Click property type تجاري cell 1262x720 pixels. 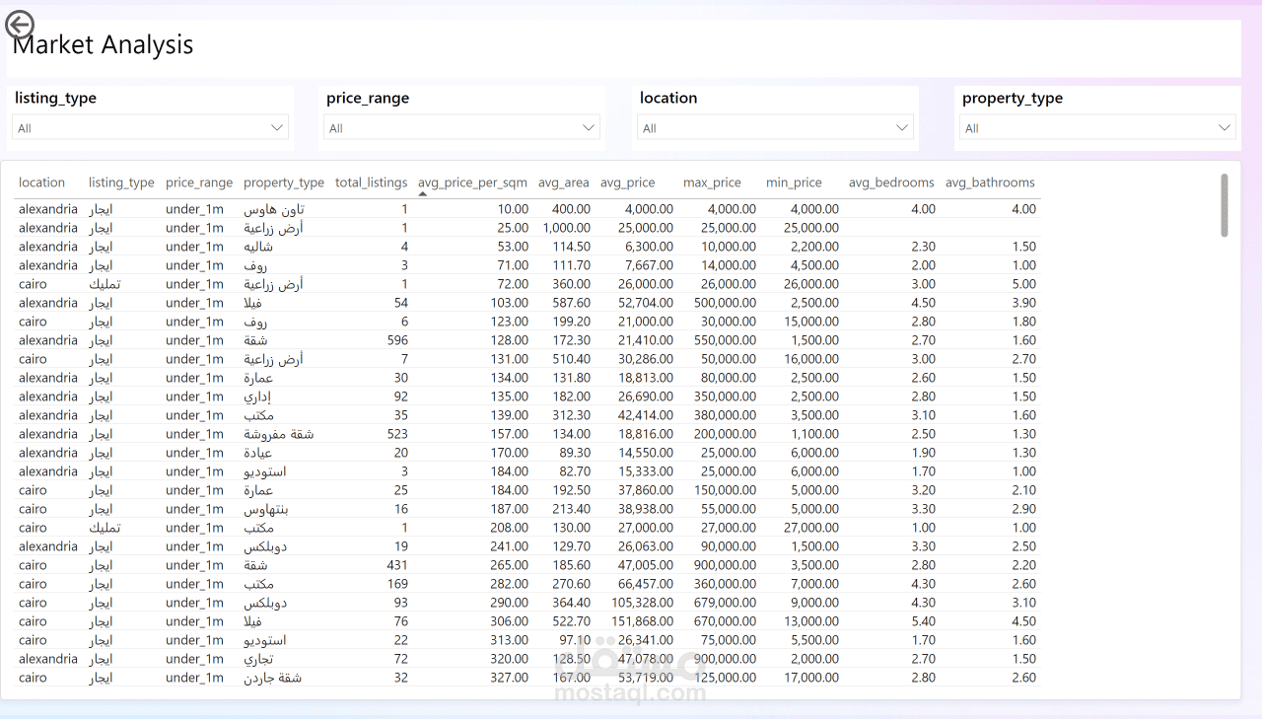tap(258, 659)
